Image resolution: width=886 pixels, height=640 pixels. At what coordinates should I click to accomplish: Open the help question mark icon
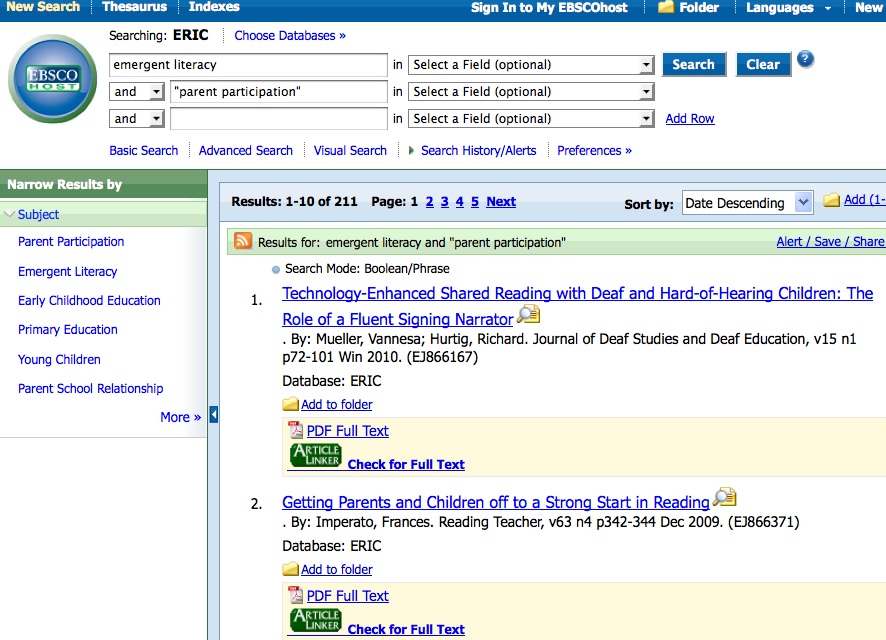(805, 59)
